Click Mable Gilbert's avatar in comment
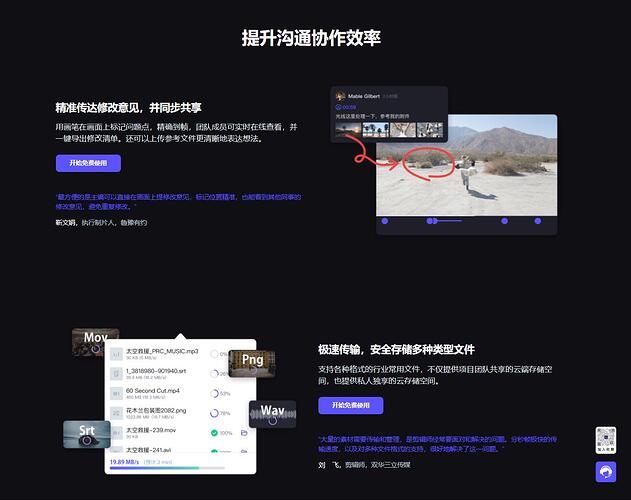The image size is (631, 500). [x=340, y=96]
